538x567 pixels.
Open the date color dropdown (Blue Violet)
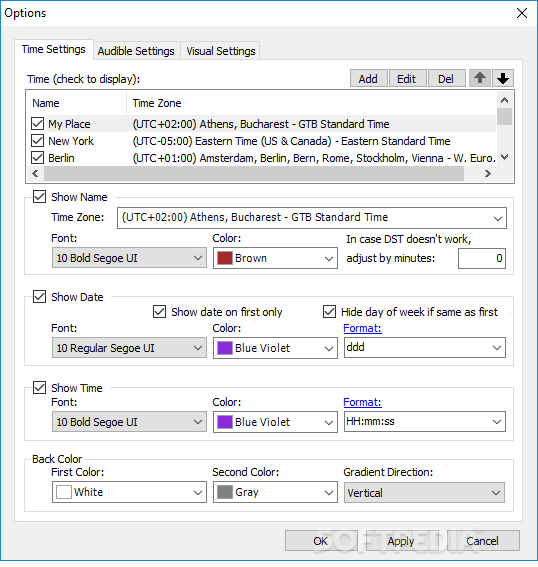tap(275, 348)
